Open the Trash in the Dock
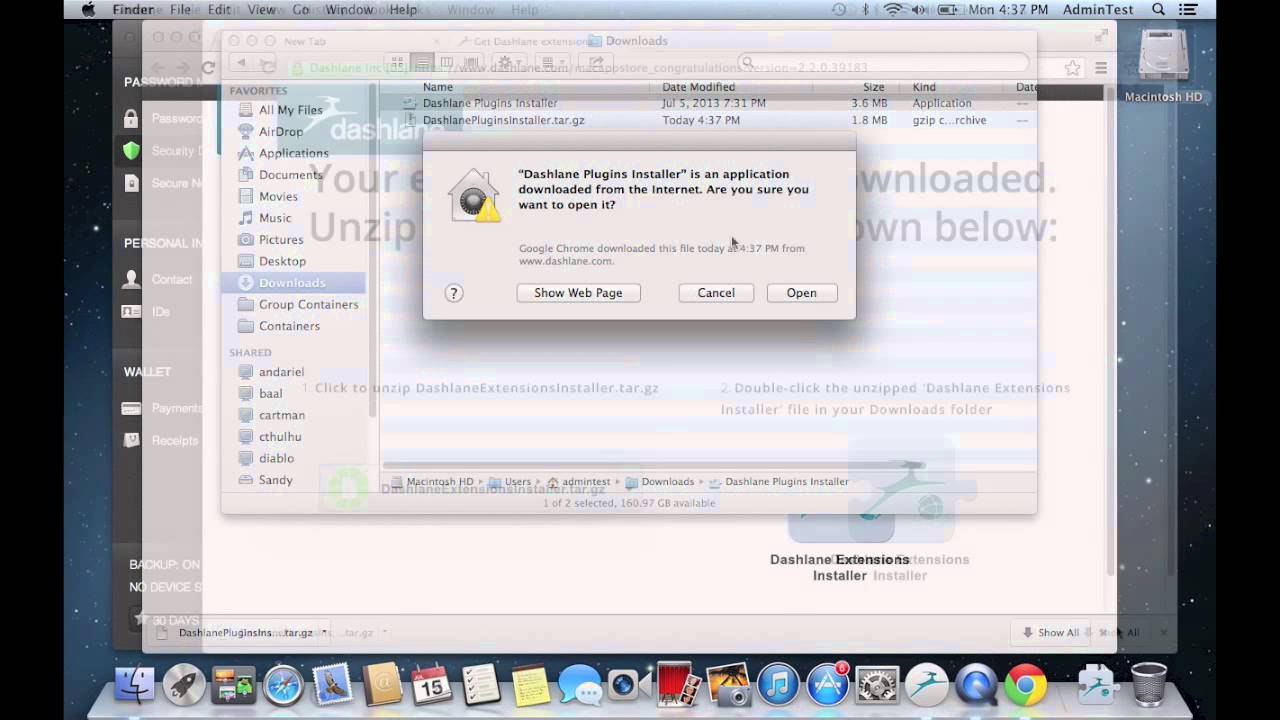This screenshot has height=720, width=1280. tap(1149, 686)
